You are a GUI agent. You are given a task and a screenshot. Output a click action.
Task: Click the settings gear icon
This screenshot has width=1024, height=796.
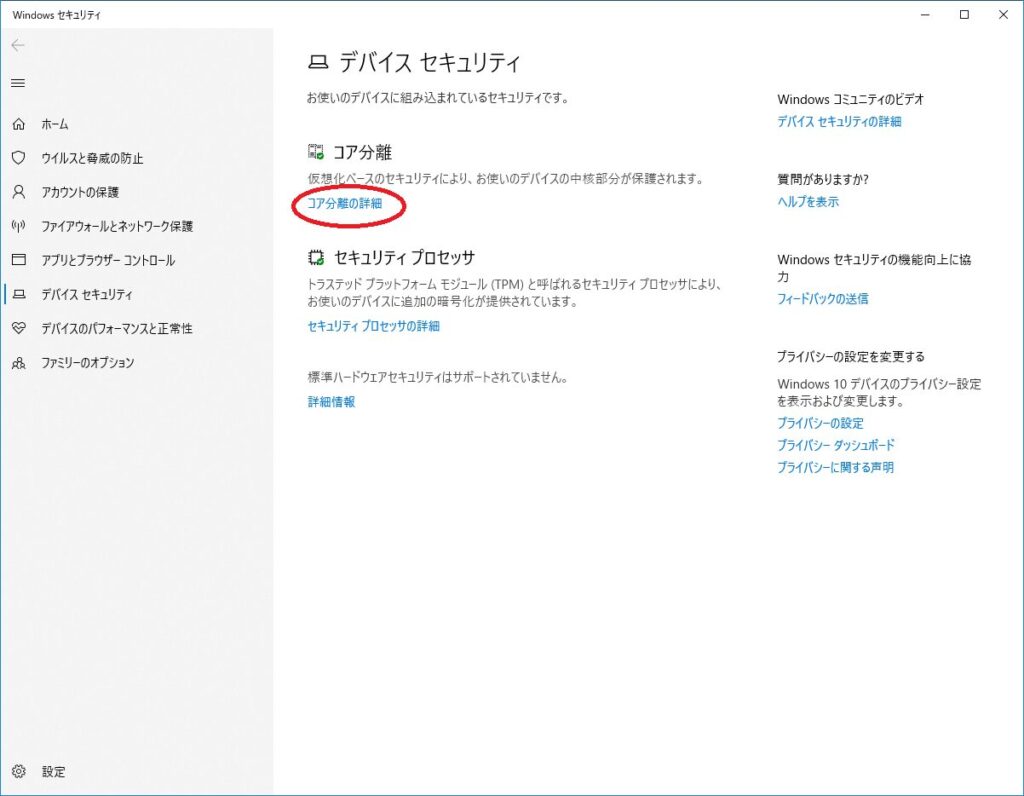click(19, 771)
